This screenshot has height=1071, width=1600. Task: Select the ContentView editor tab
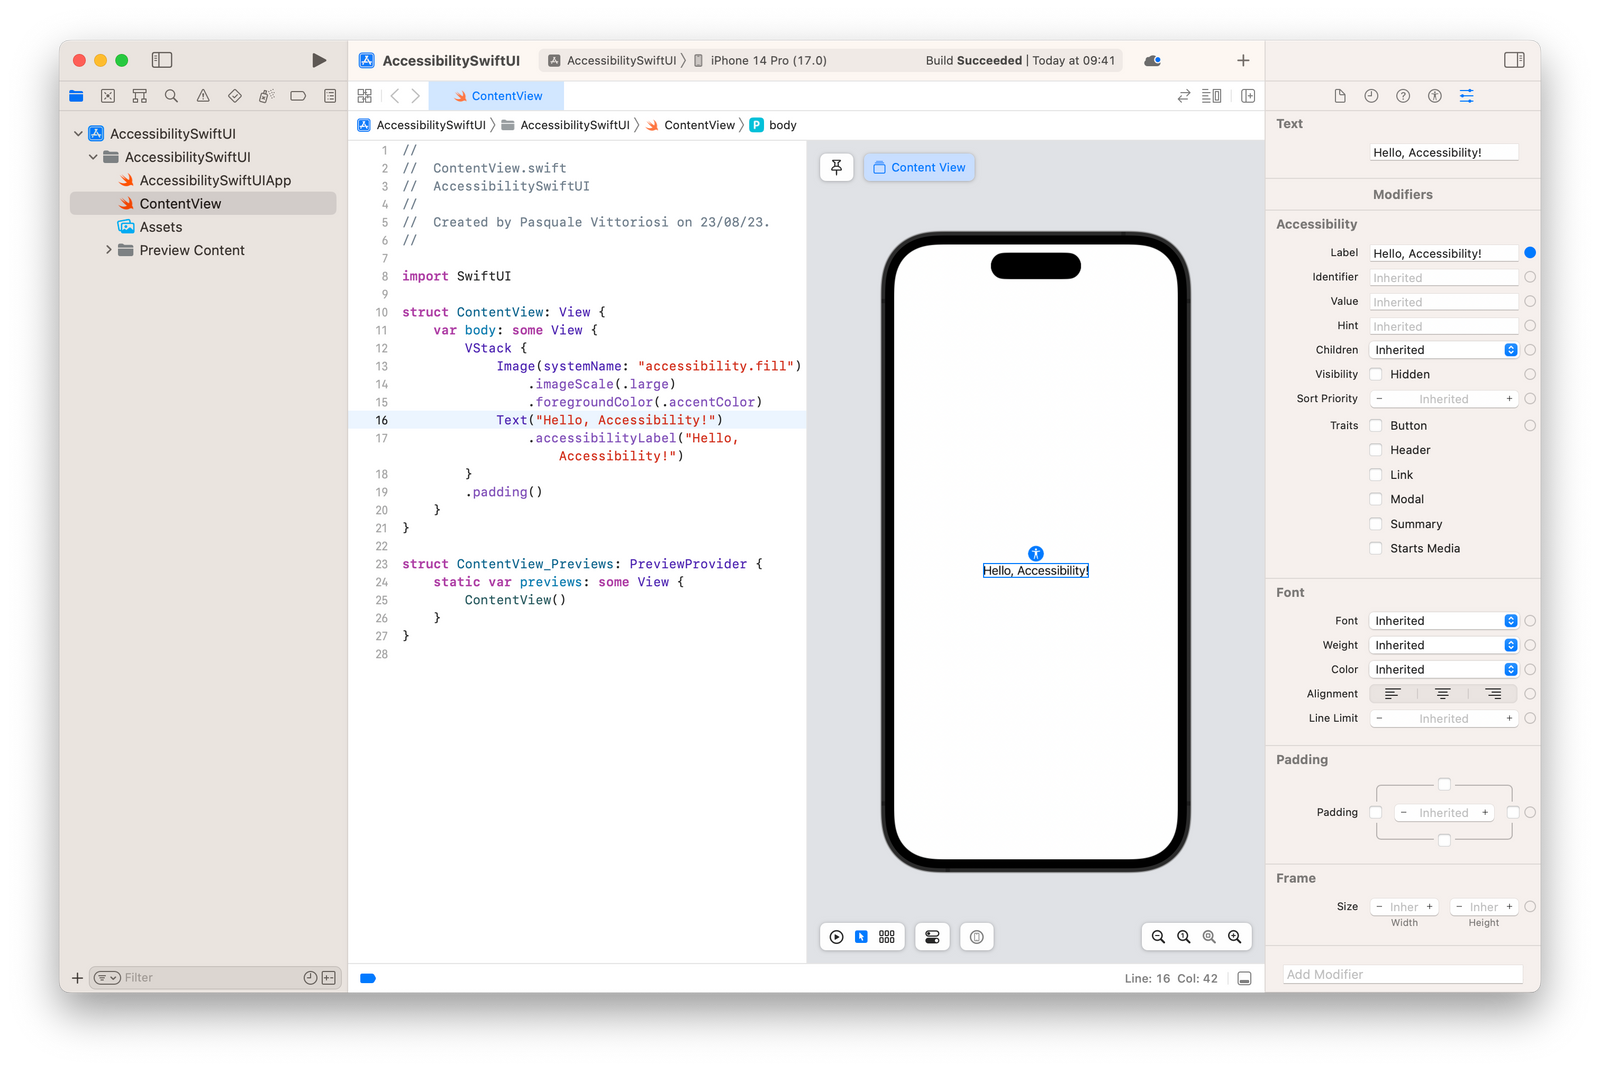pos(497,96)
